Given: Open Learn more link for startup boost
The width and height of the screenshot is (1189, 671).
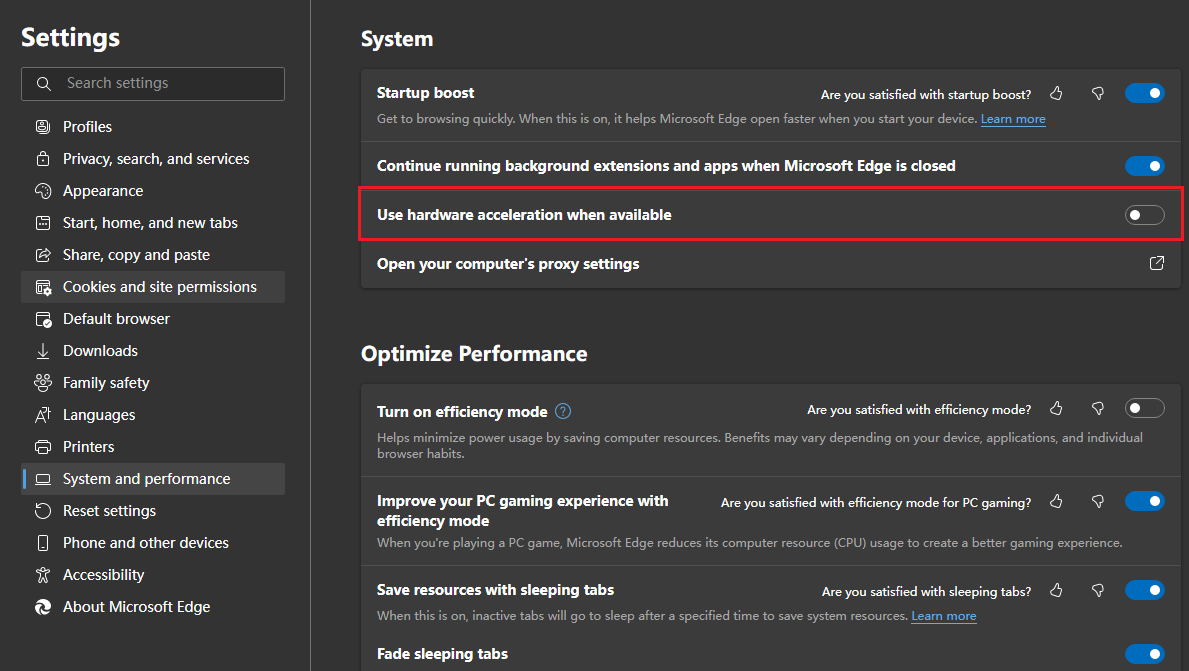Looking at the screenshot, I should pos(1013,119).
